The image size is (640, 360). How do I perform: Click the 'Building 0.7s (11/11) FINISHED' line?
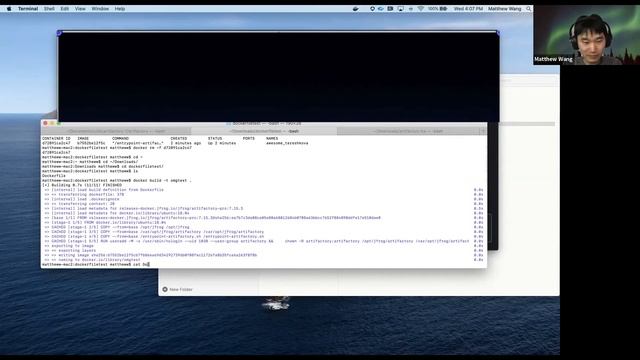[82, 185]
